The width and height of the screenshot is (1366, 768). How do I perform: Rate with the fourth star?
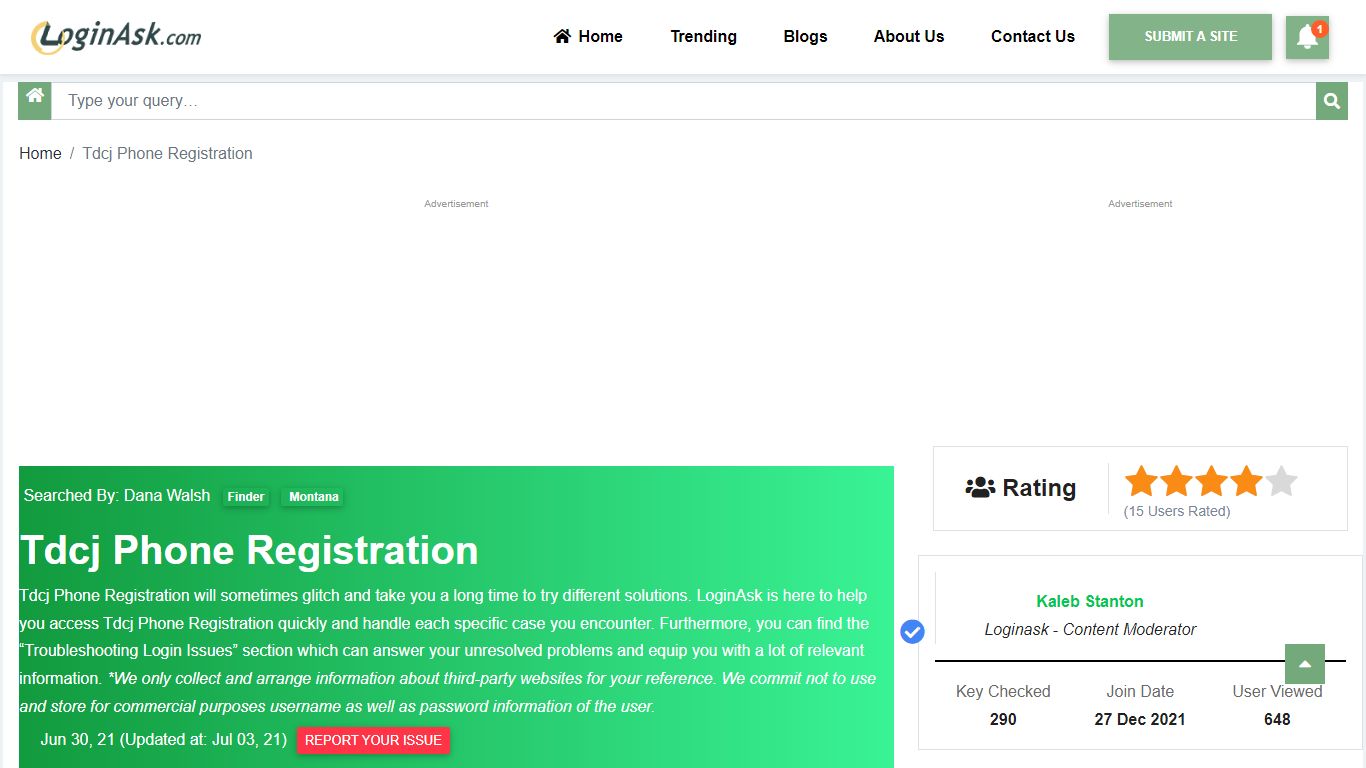point(1246,482)
